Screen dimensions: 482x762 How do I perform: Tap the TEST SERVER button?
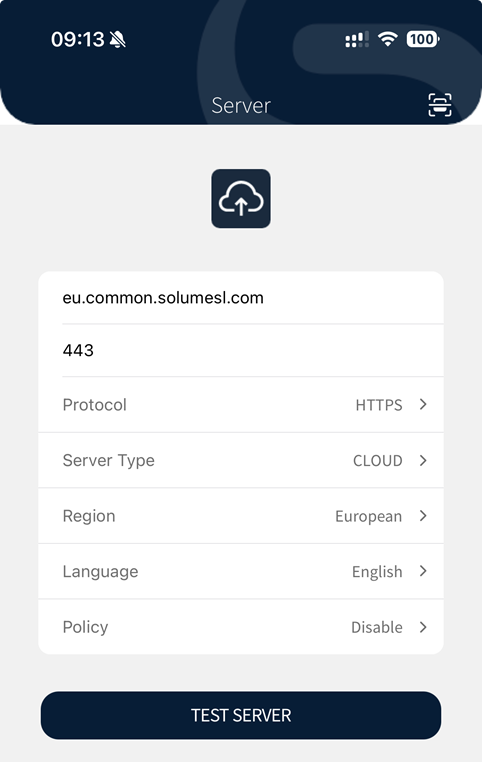(x=241, y=715)
